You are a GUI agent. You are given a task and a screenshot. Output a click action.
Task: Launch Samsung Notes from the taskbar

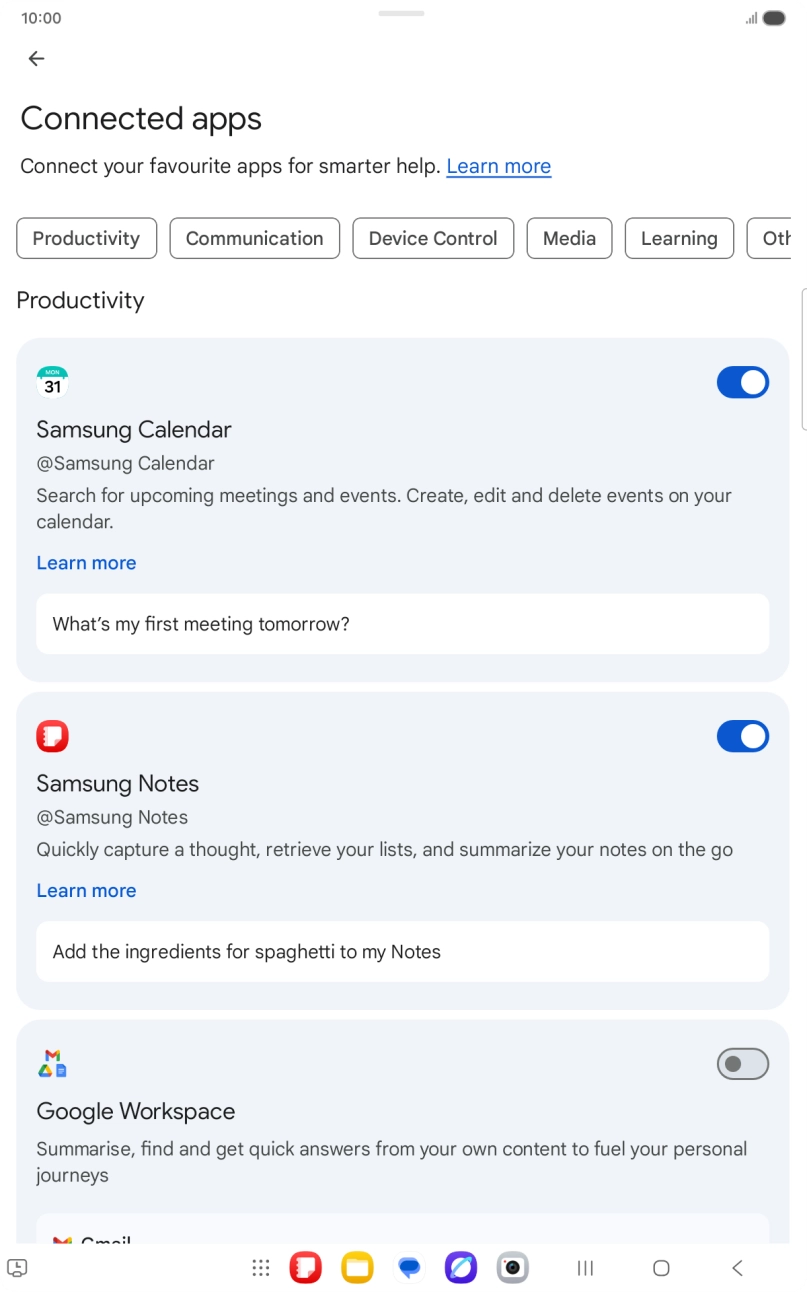click(x=306, y=1268)
